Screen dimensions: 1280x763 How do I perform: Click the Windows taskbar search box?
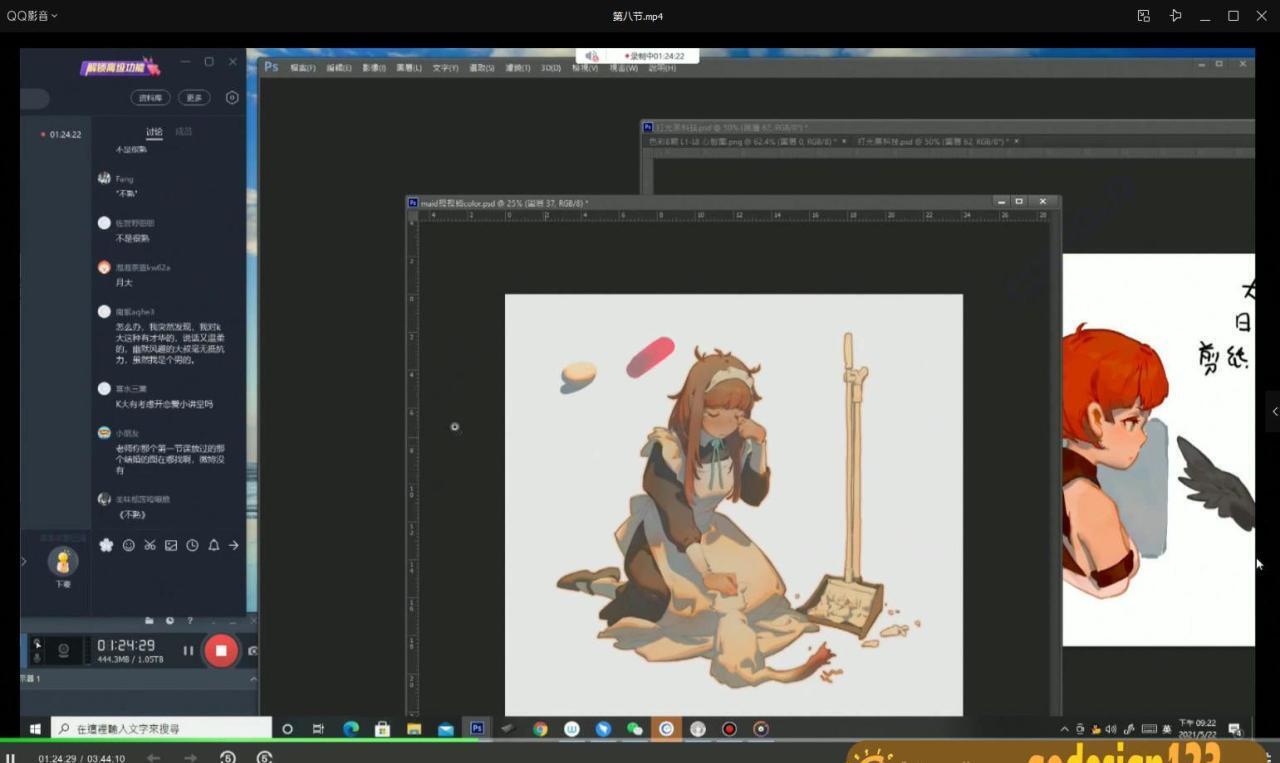tap(160, 729)
